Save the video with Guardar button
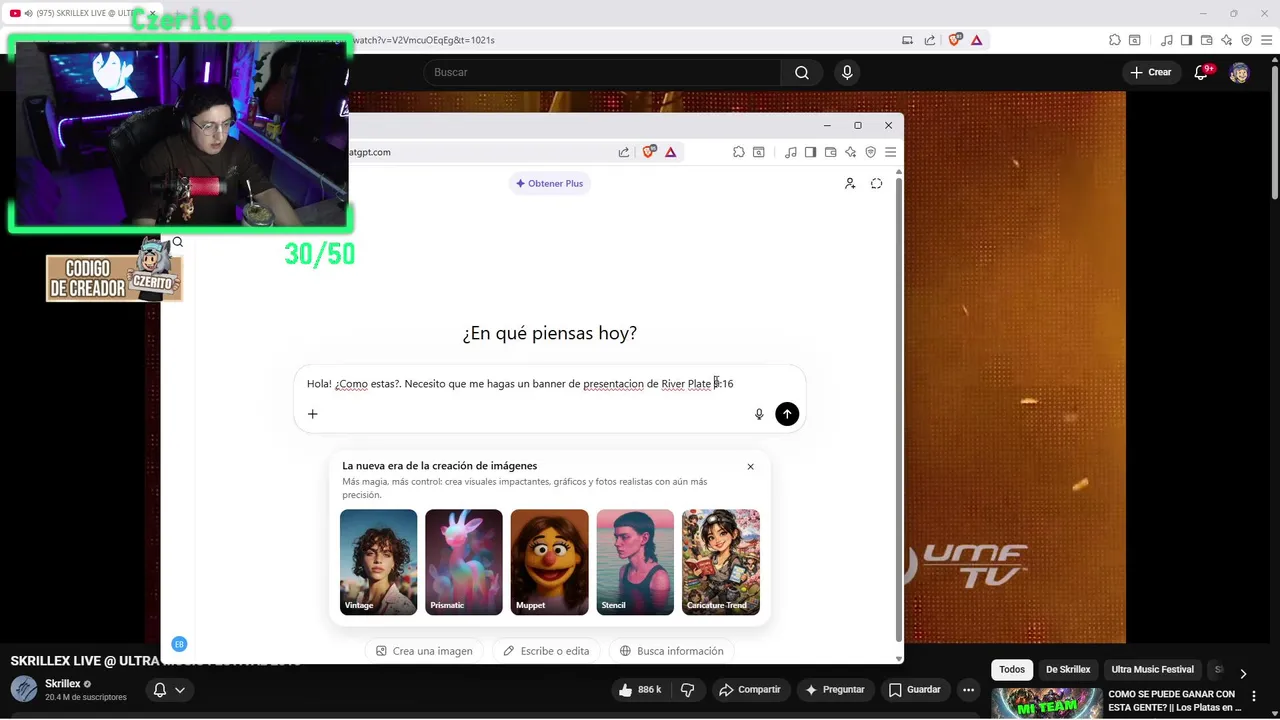This screenshot has height=720, width=1280. click(915, 690)
